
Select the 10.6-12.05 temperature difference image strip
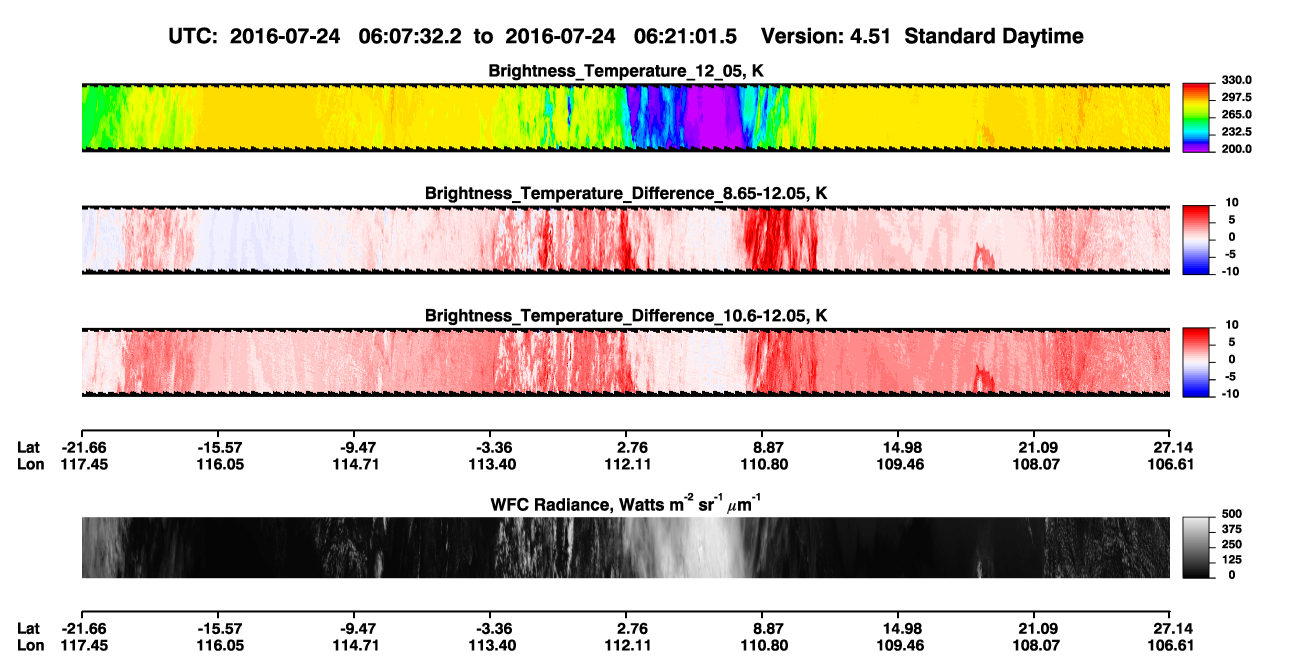625,362
